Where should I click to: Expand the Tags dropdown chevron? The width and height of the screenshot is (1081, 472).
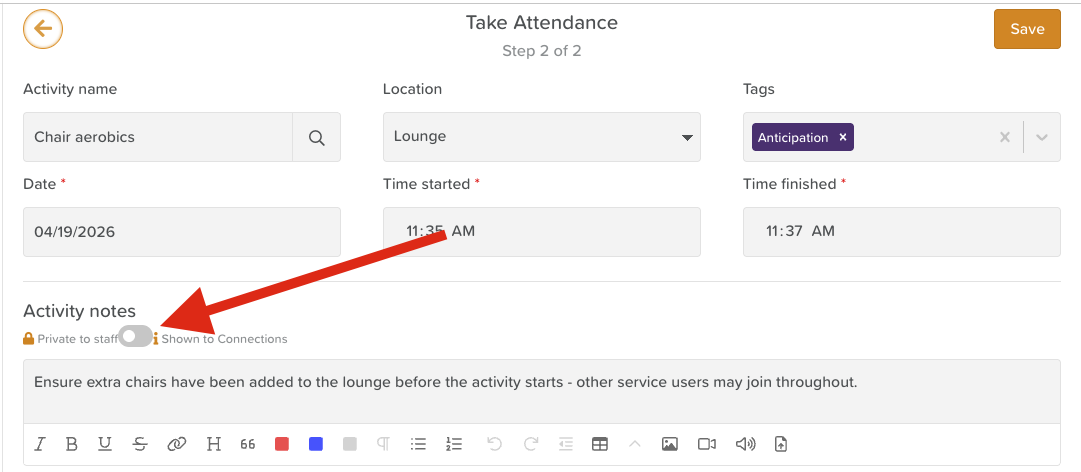(1041, 138)
